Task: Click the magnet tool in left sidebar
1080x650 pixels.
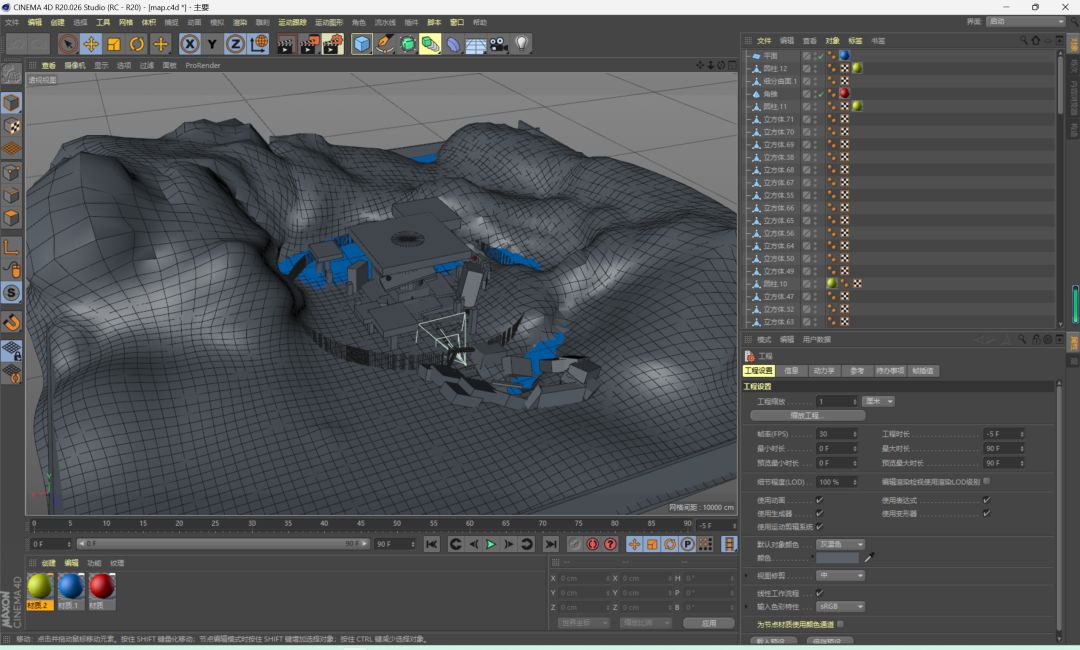Action: 11,322
